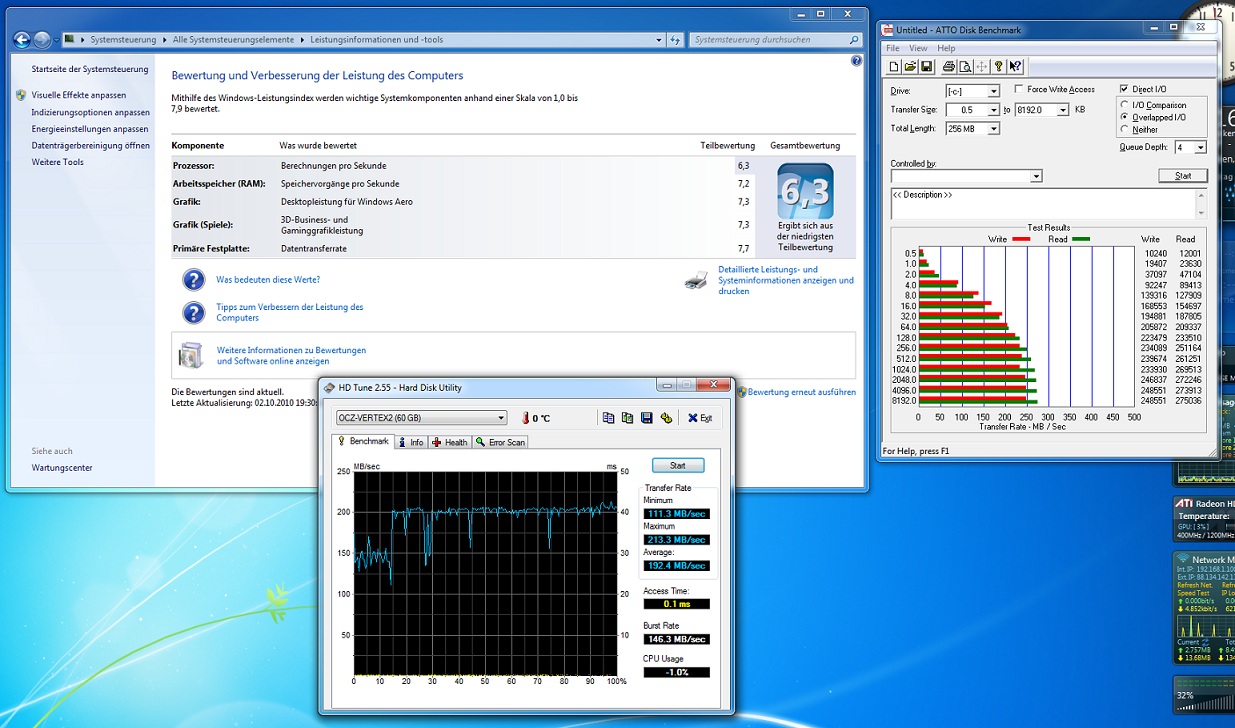Uncheck the Direct I/O checkbox
Viewport: 1235px width, 728px height.
[x=1125, y=89]
